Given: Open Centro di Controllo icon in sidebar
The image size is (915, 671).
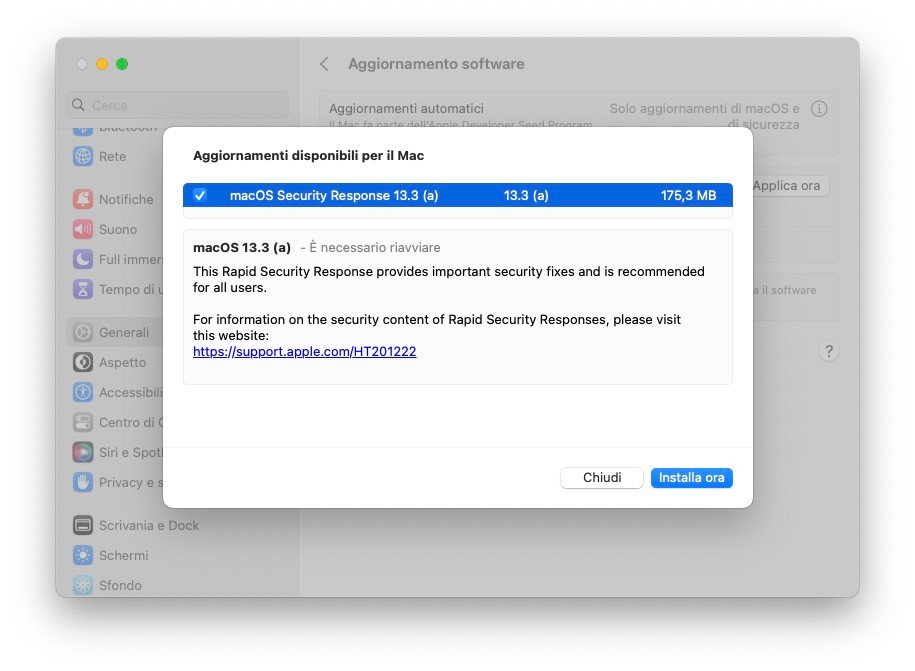Looking at the screenshot, I should (83, 422).
